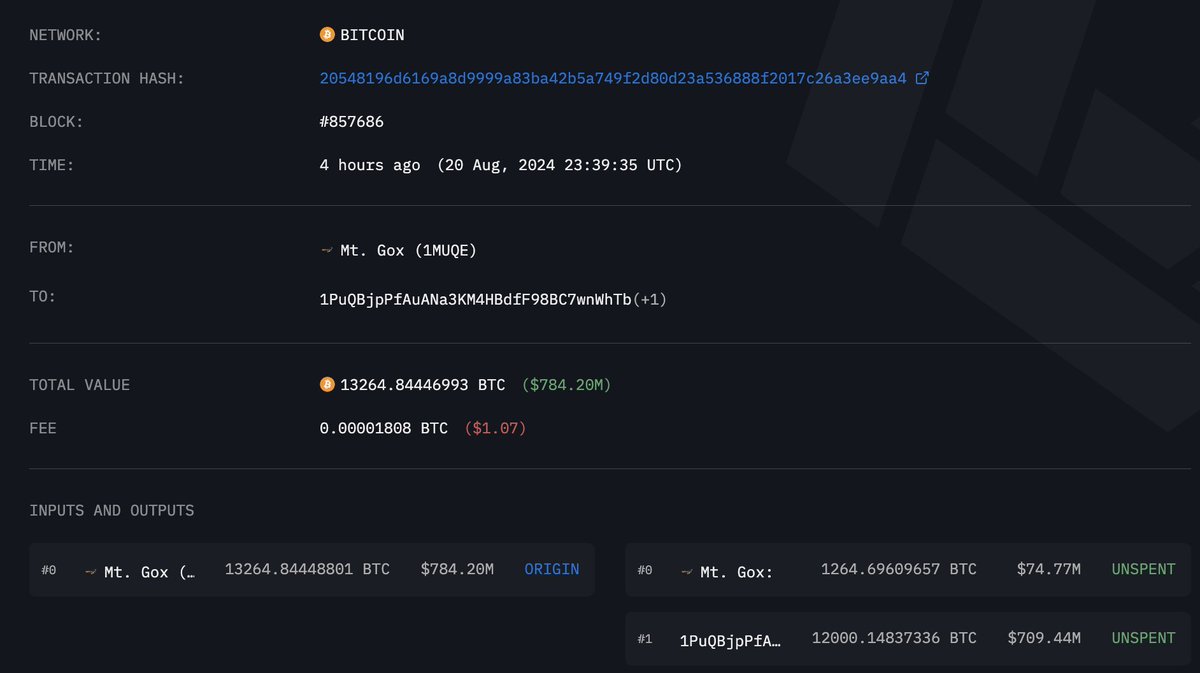The width and height of the screenshot is (1200, 673).
Task: Click the TIME: label
Action: (x=52, y=165)
